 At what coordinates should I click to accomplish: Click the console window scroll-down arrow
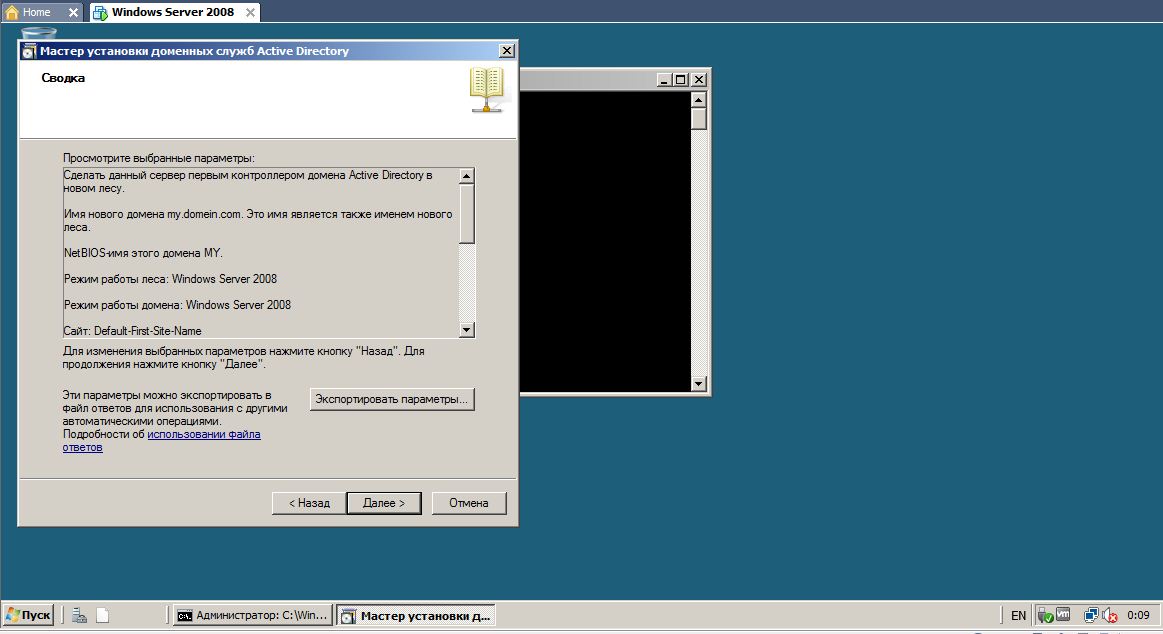pyautogui.click(x=698, y=383)
